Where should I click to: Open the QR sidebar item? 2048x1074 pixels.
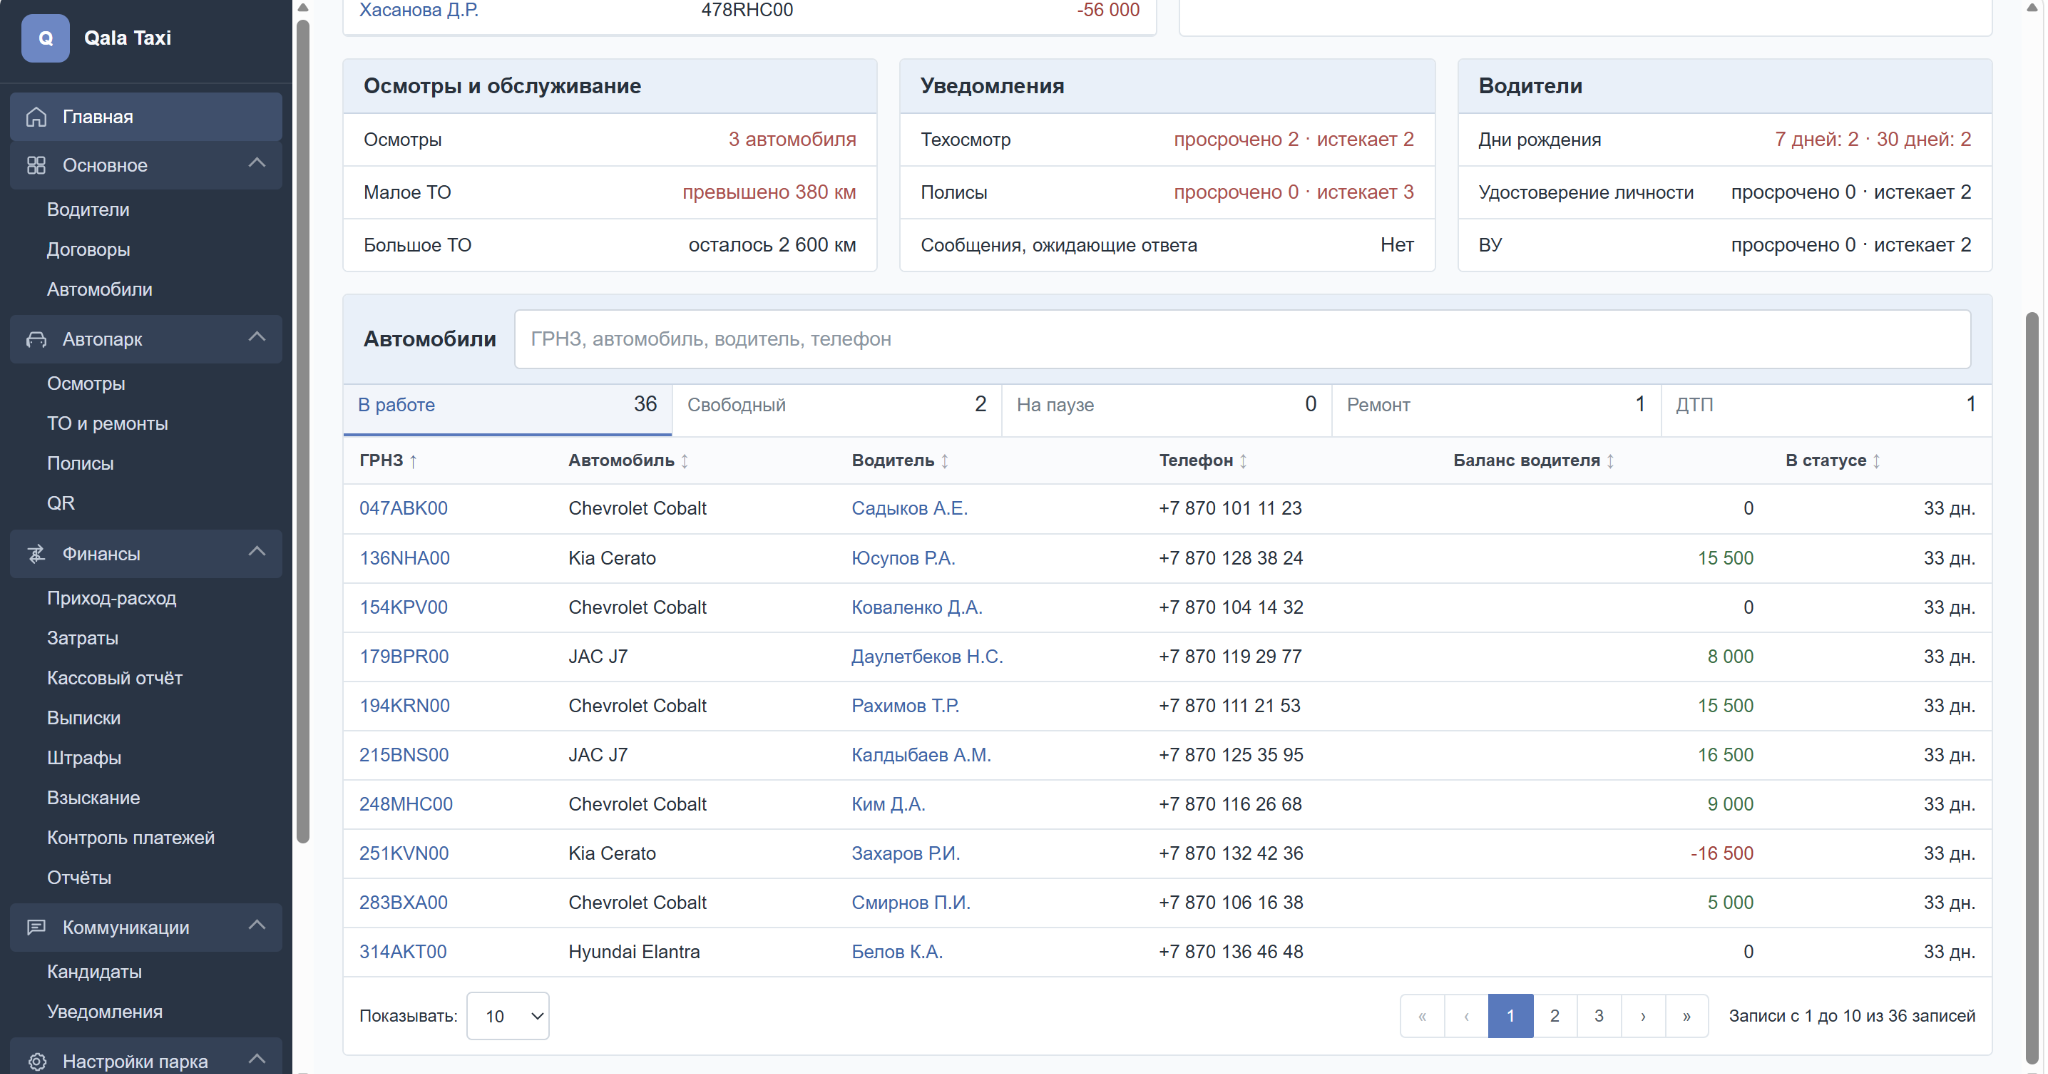(61, 504)
